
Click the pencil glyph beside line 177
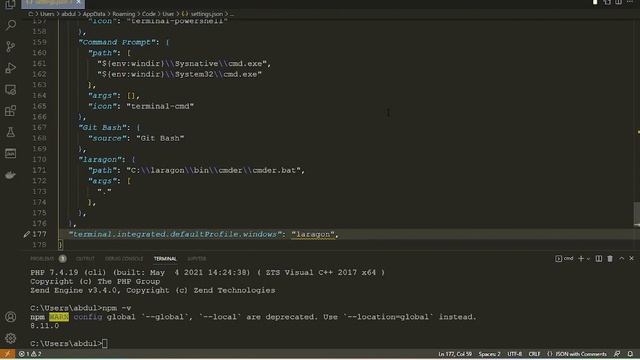(27, 234)
